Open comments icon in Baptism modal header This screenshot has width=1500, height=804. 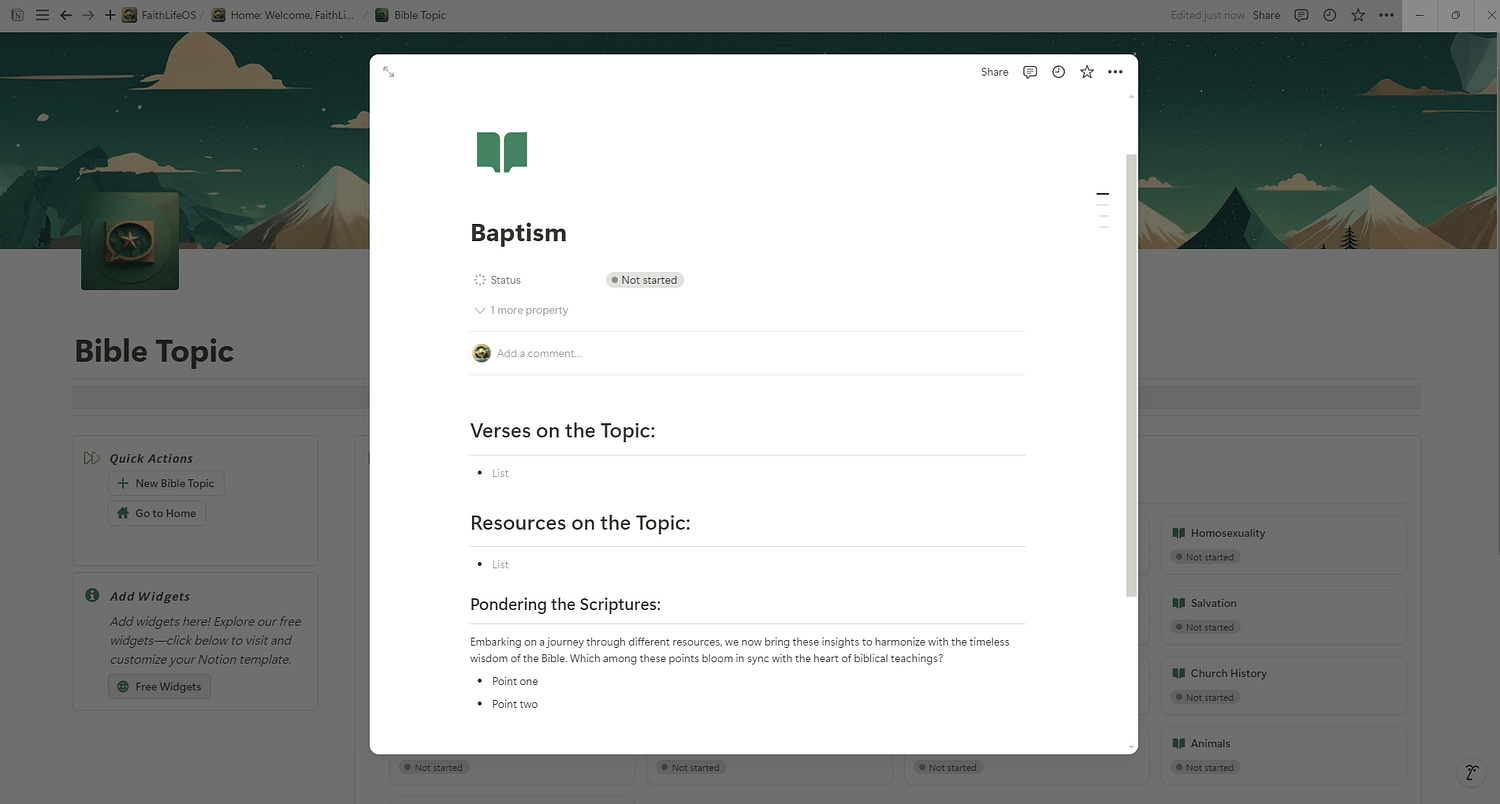pos(1030,72)
